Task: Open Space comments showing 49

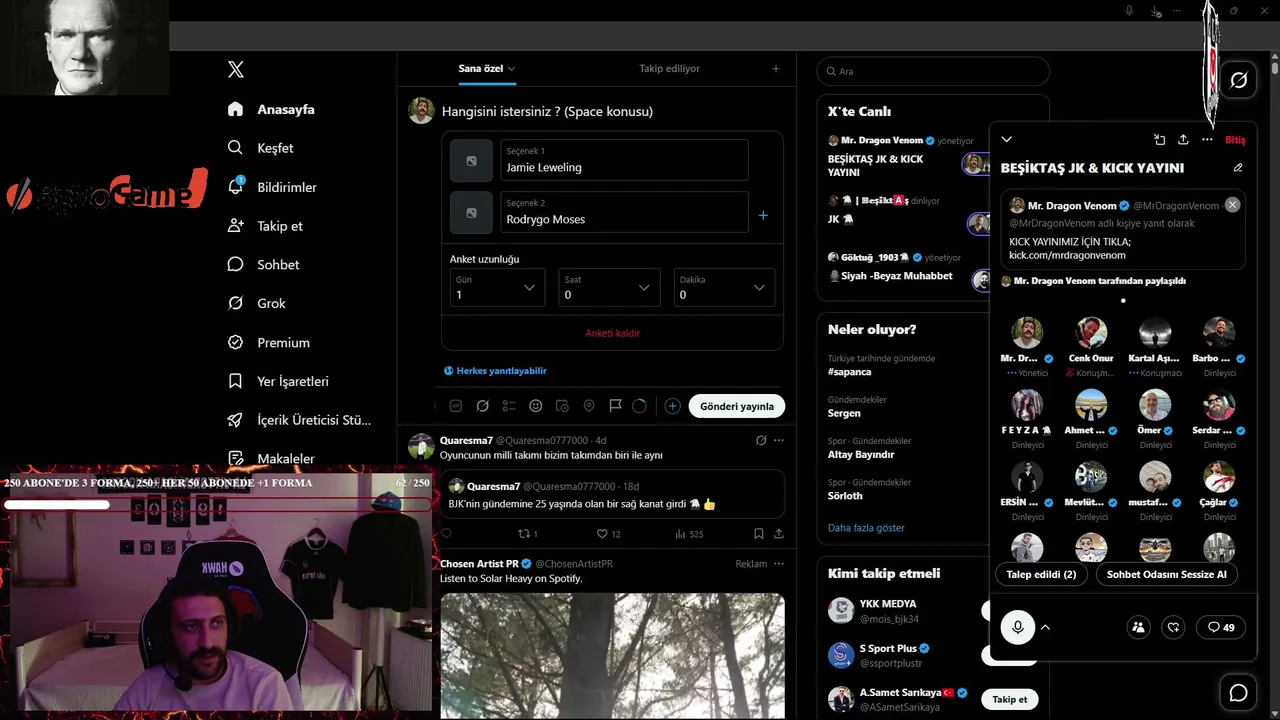Action: 1221,628
